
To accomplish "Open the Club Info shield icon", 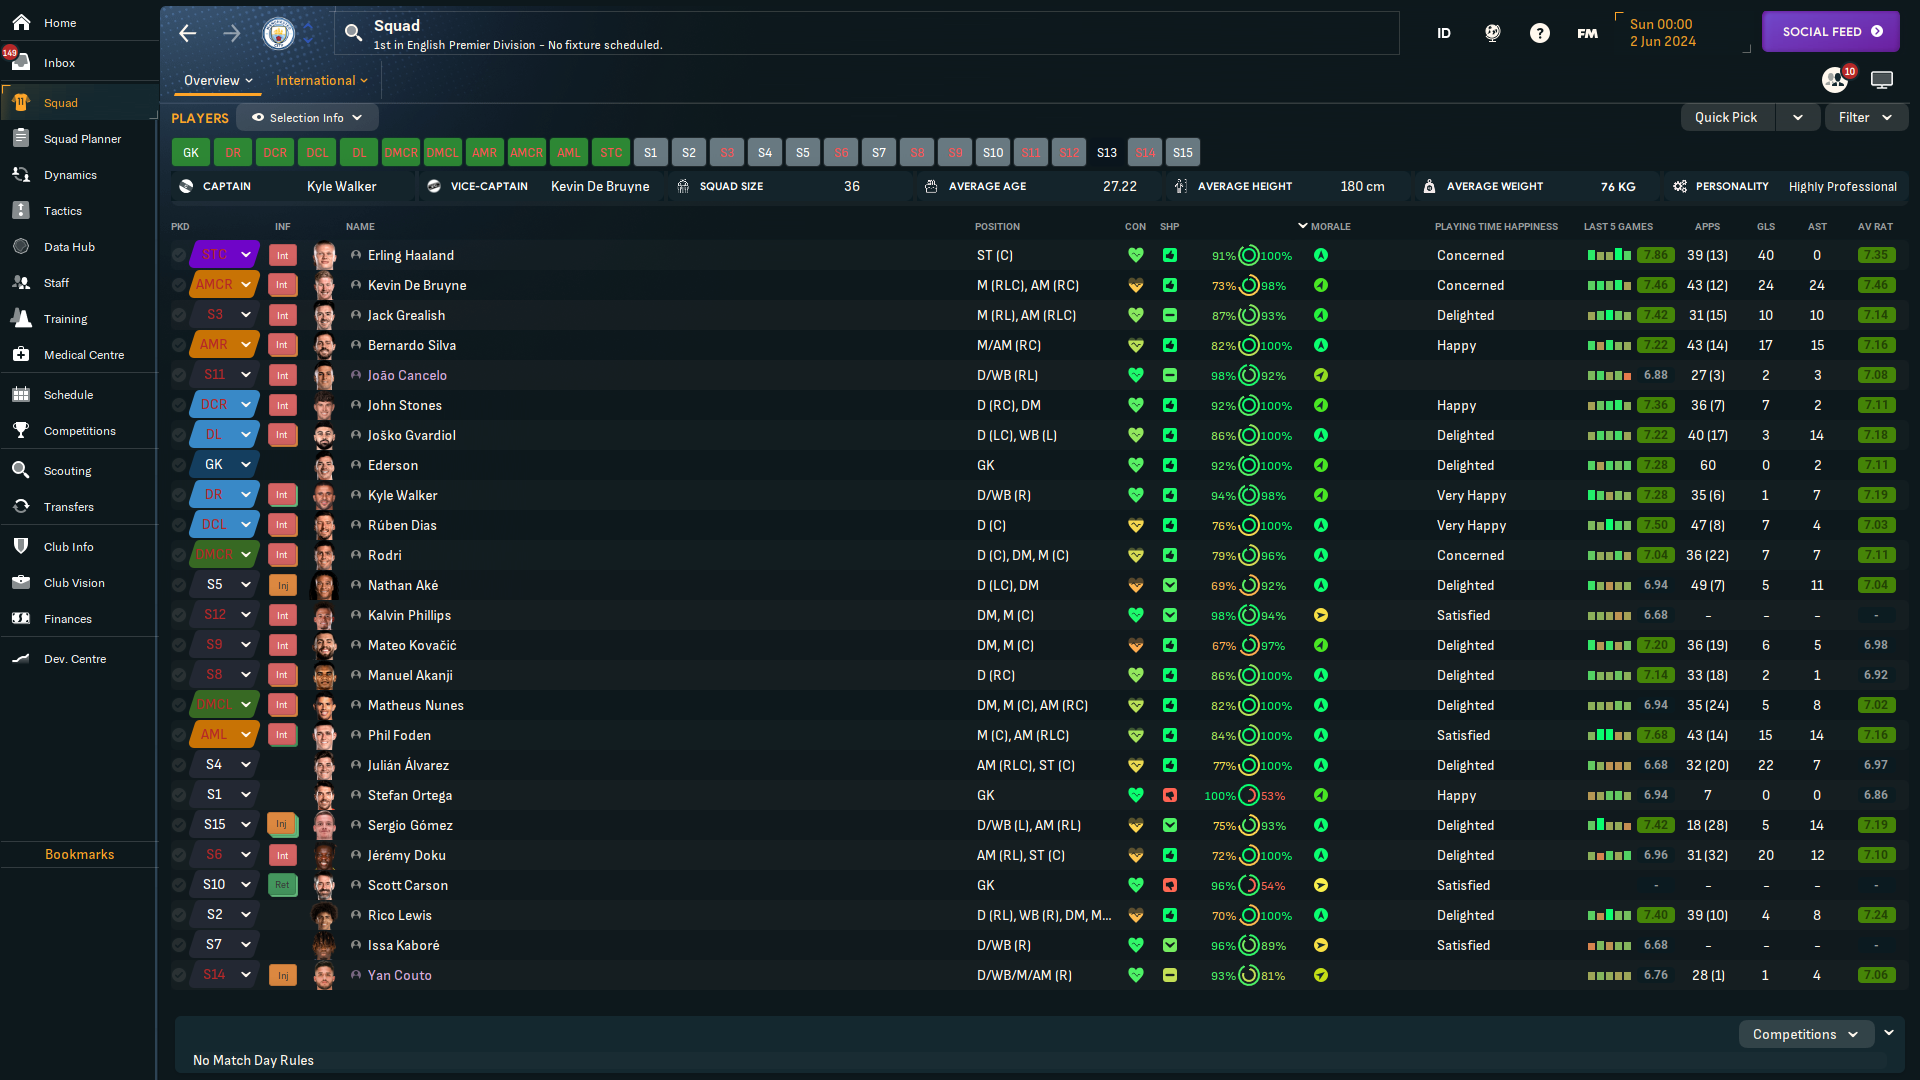I will [x=21, y=547].
